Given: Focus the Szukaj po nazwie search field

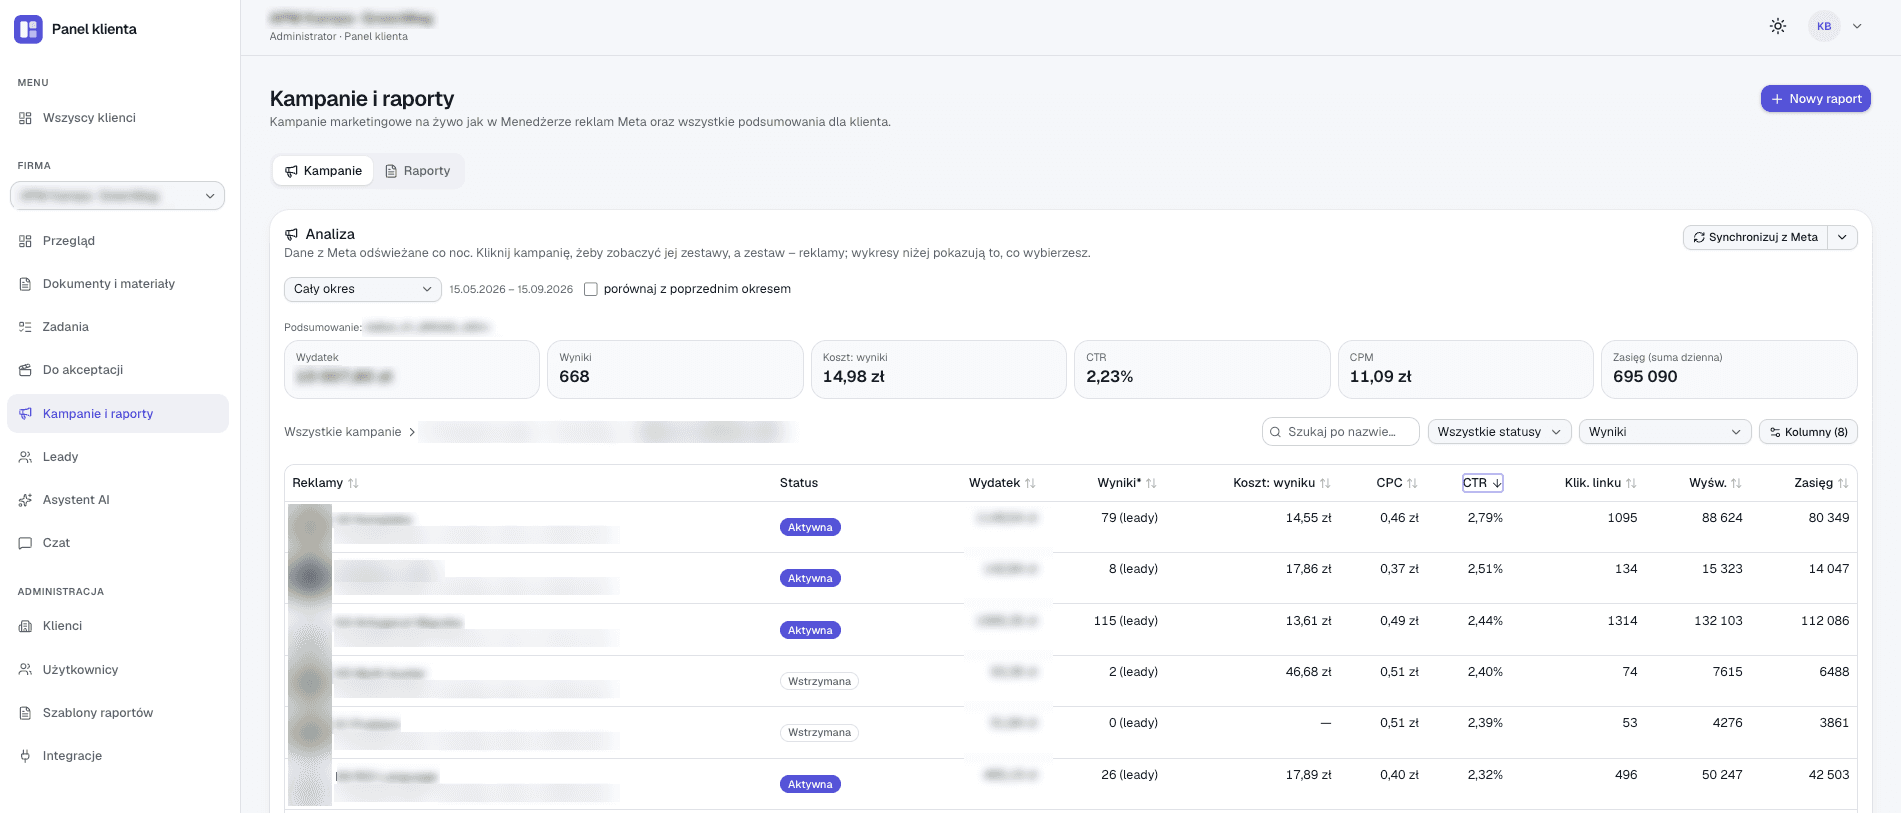Looking at the screenshot, I should point(1341,432).
